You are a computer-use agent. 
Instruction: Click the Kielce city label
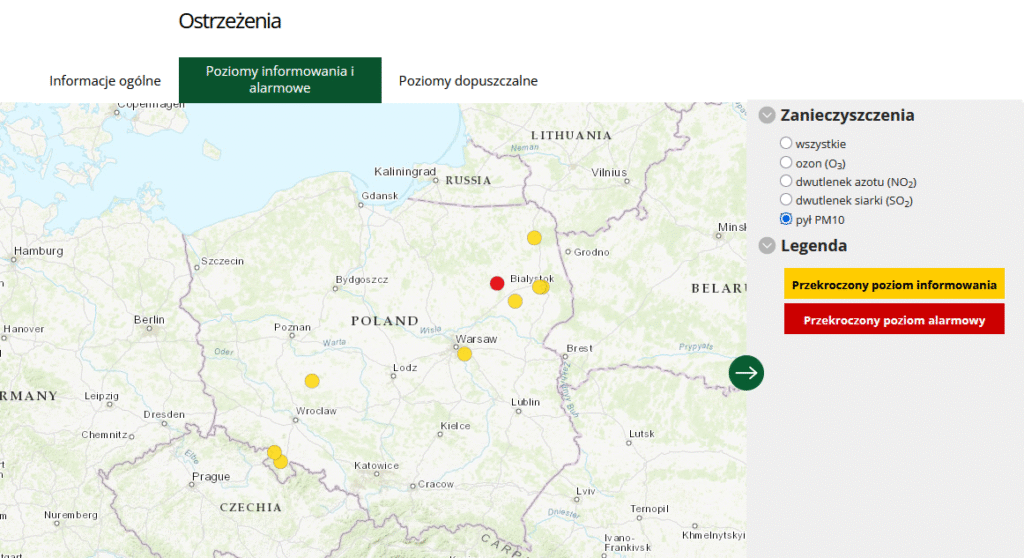click(x=455, y=426)
